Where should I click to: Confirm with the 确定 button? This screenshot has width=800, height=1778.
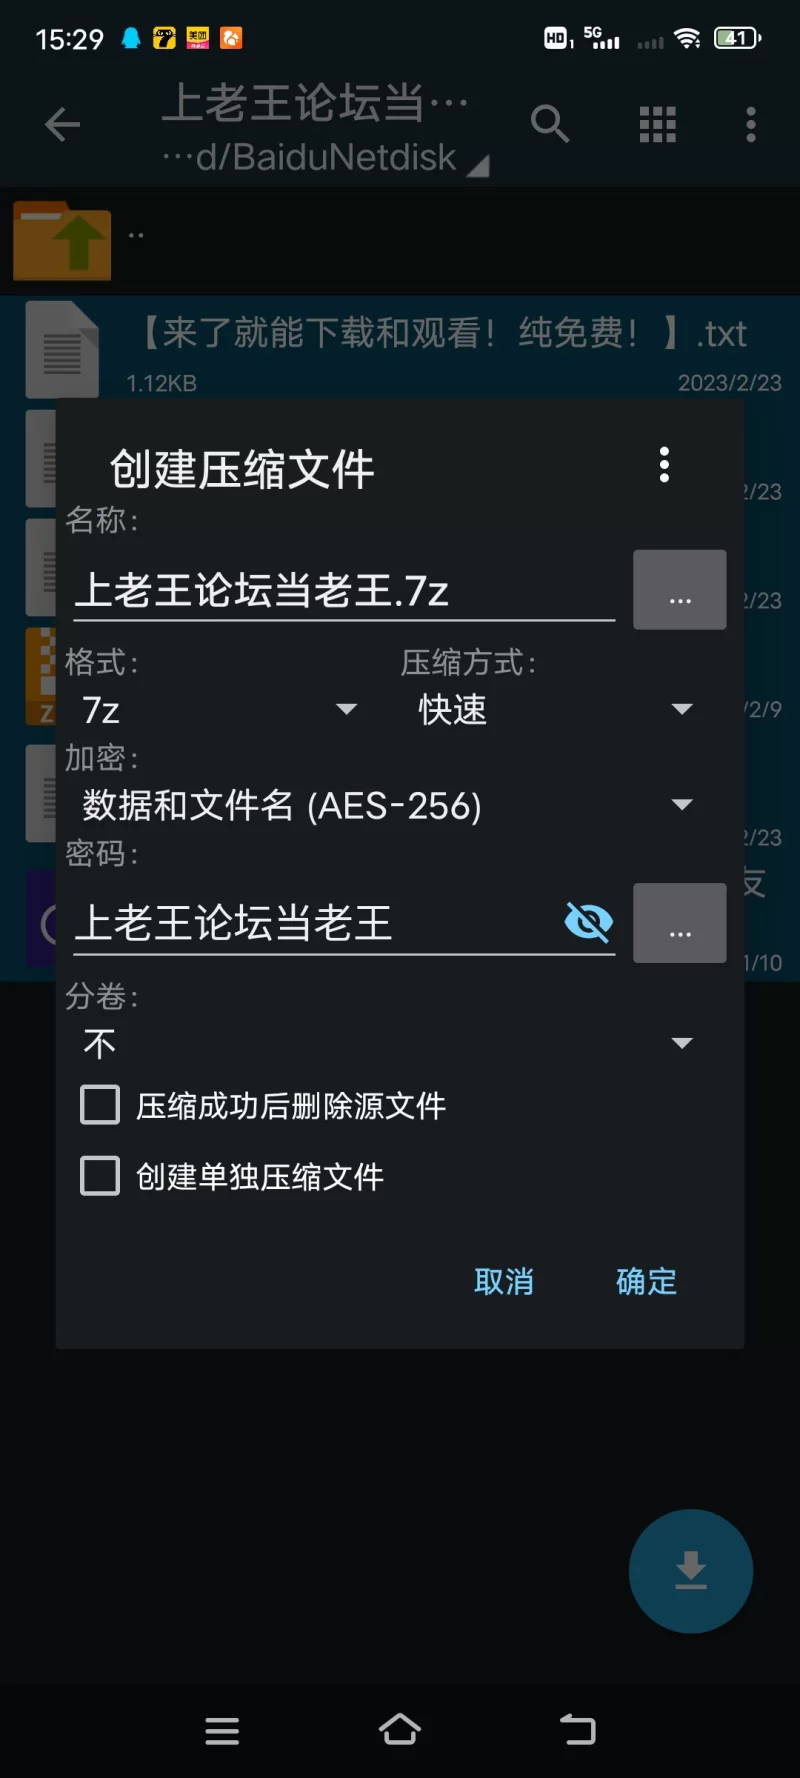[x=646, y=1281]
